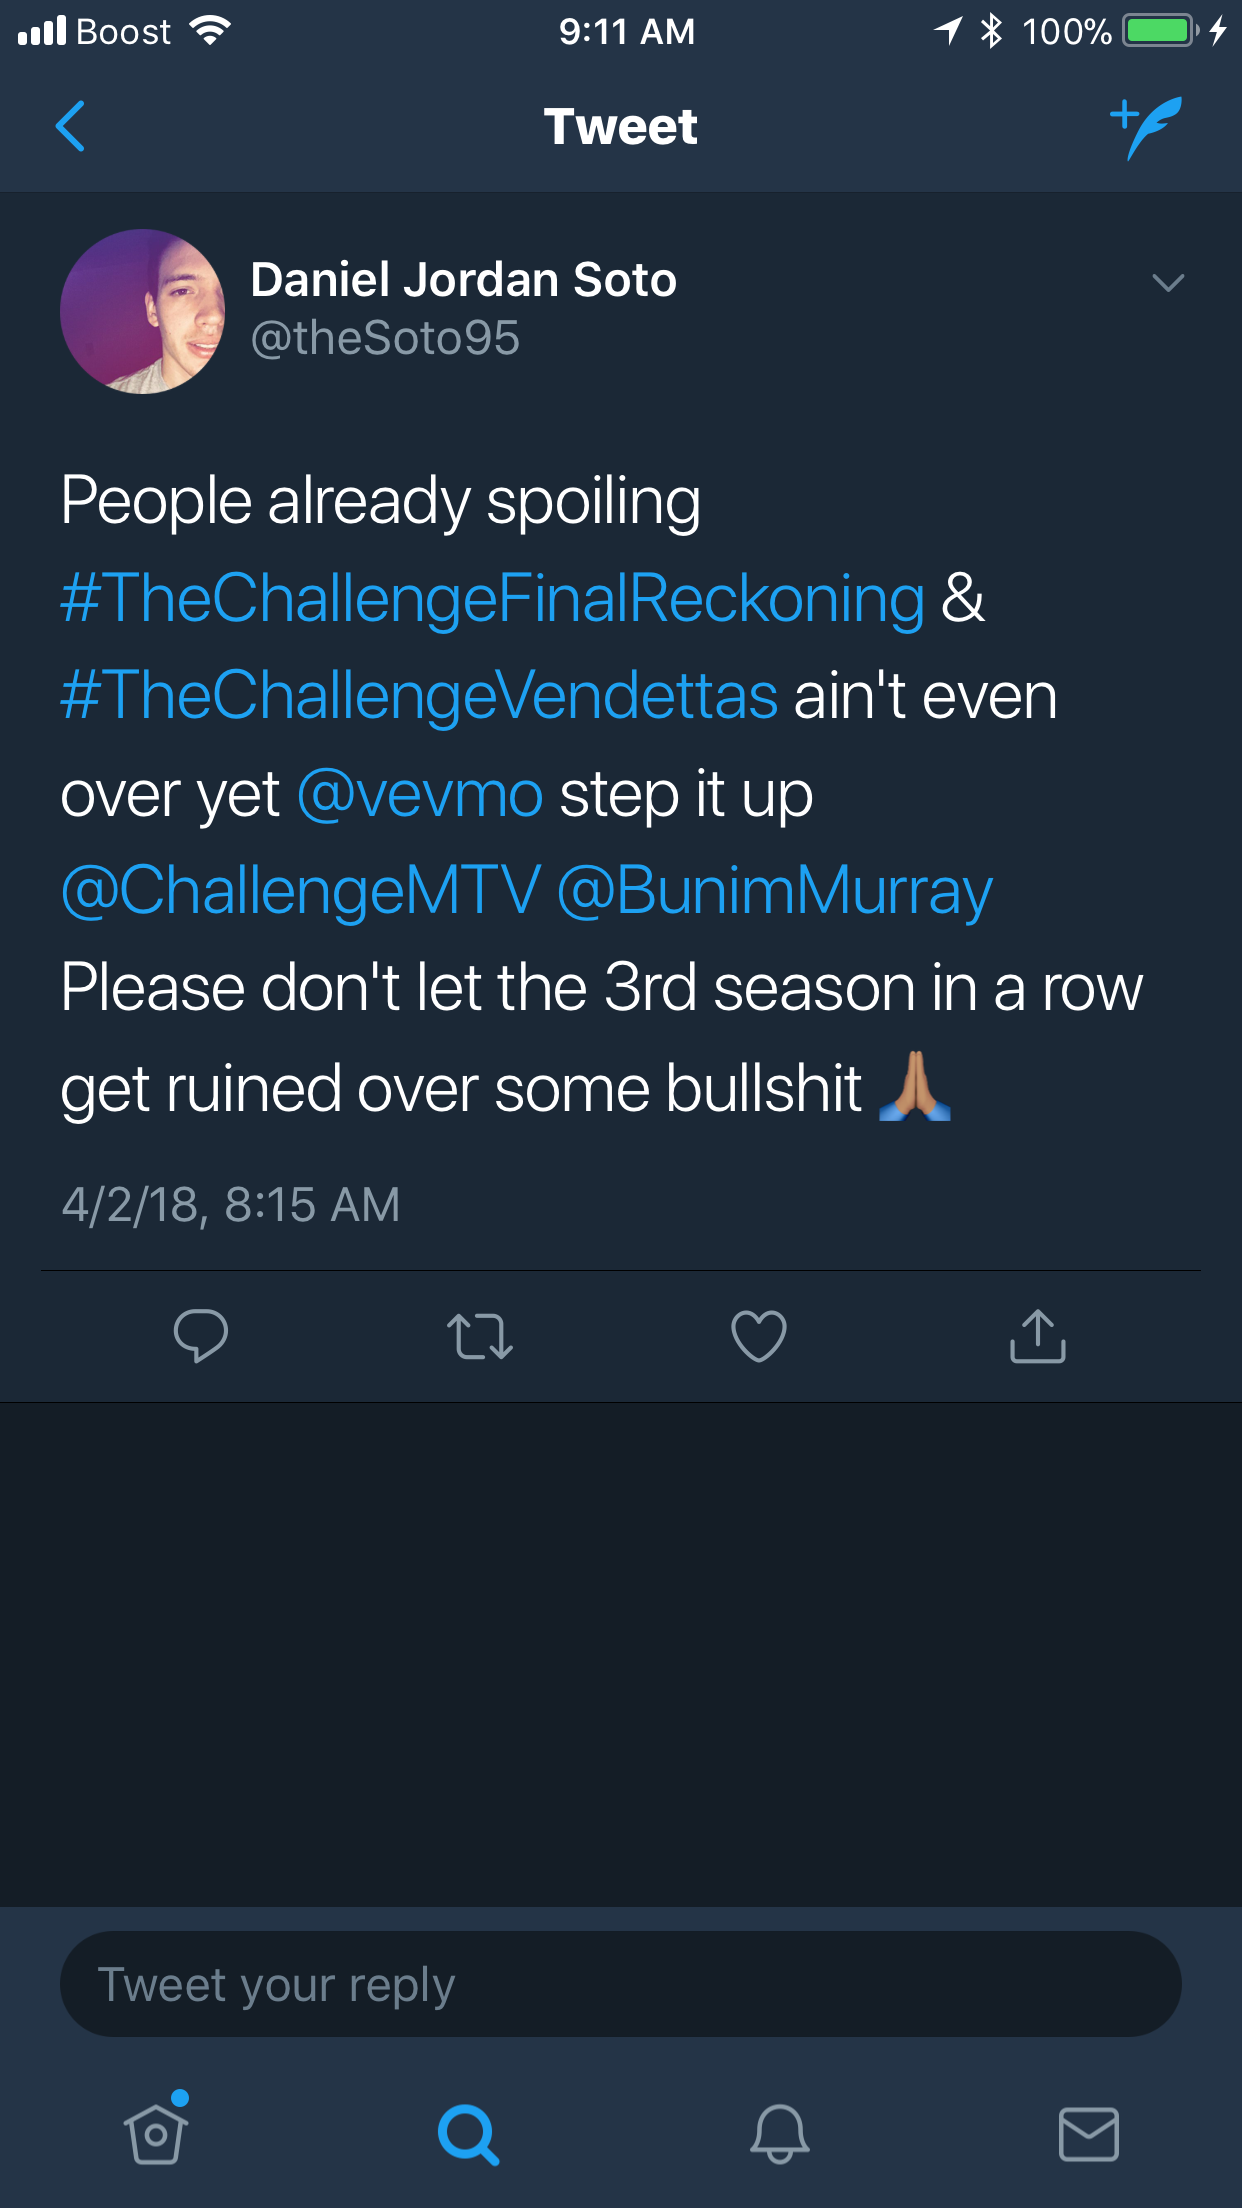Visit the @vevmo mention

pos(420,794)
